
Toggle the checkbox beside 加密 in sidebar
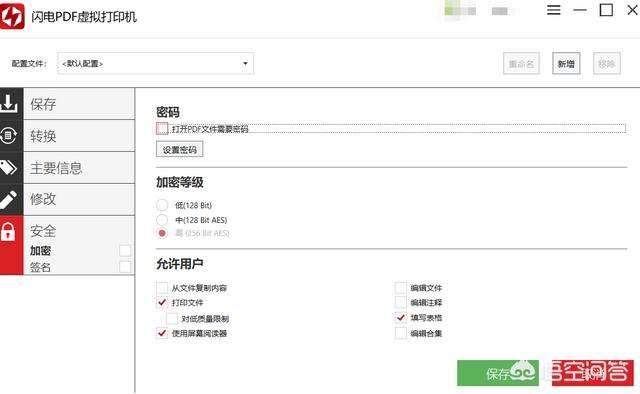(x=125, y=250)
